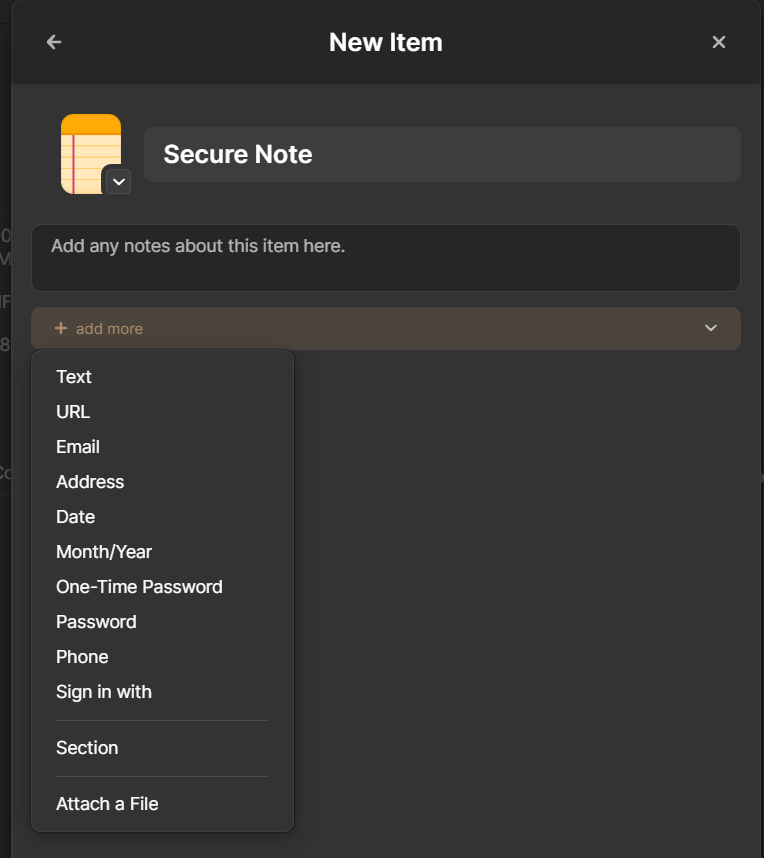Screen dimensions: 764x858
Task: Pick the Date field type
Action: click(76, 517)
